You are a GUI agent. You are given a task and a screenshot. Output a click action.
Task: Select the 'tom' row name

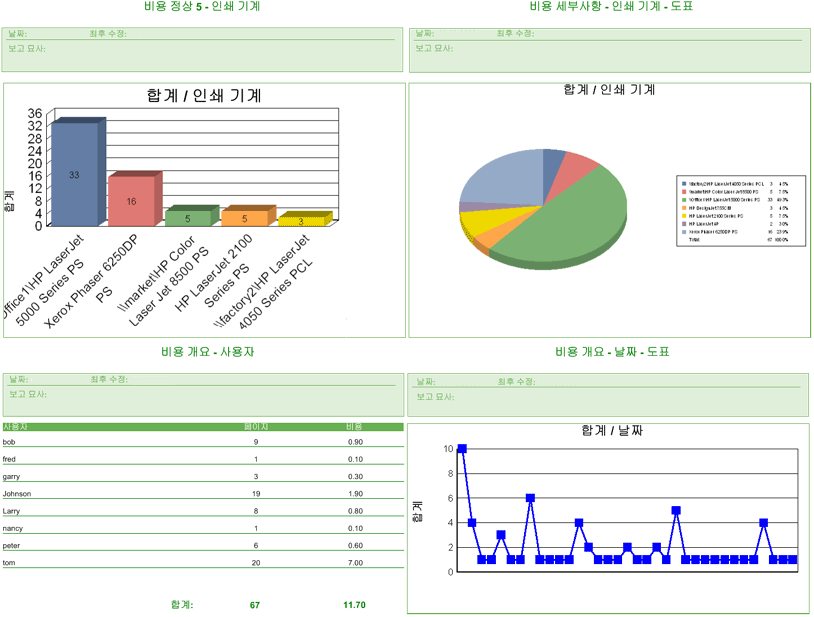pyautogui.click(x=9, y=563)
